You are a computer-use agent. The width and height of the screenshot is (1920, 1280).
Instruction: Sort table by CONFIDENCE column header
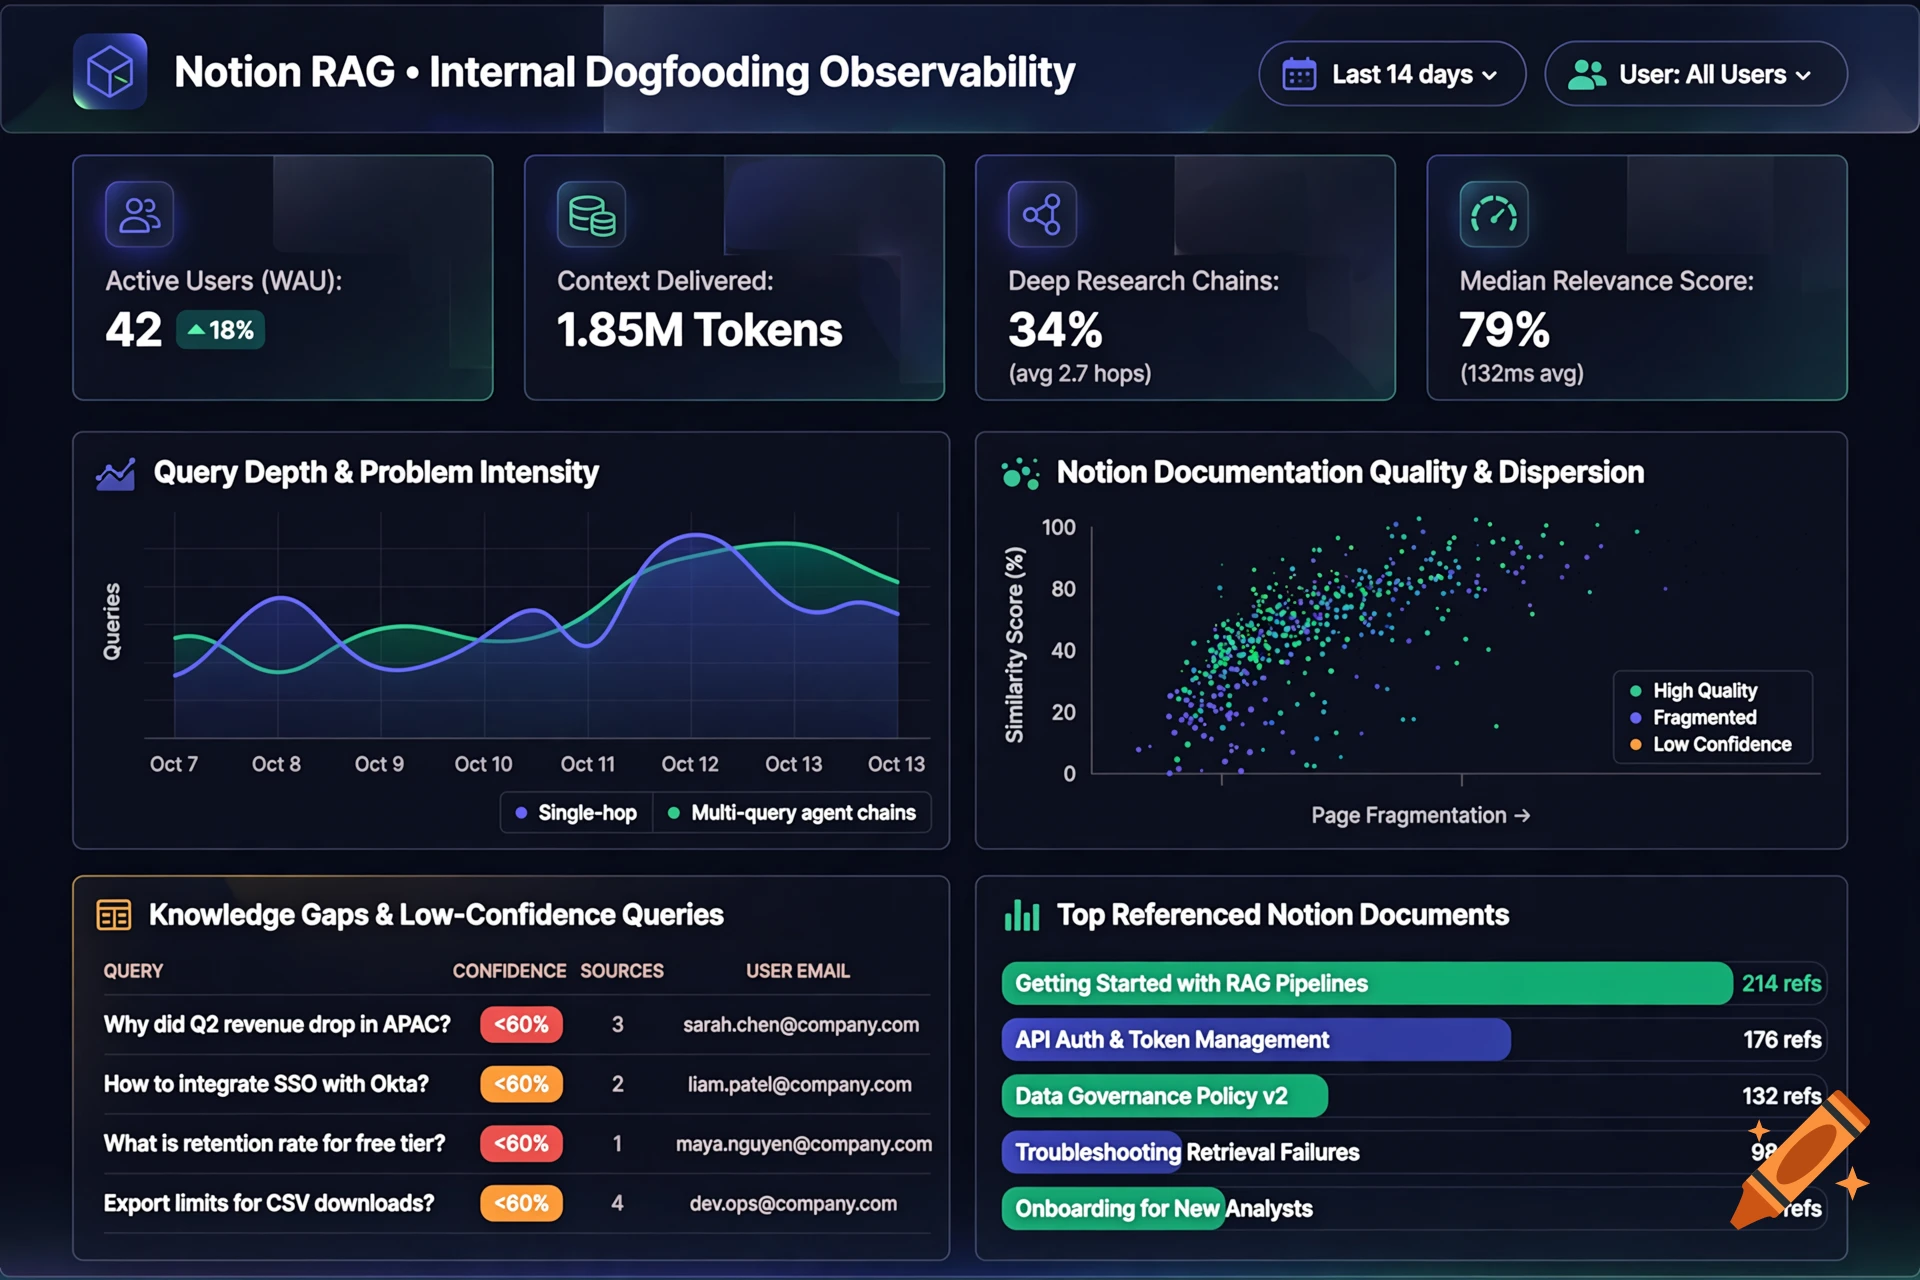tap(509, 971)
